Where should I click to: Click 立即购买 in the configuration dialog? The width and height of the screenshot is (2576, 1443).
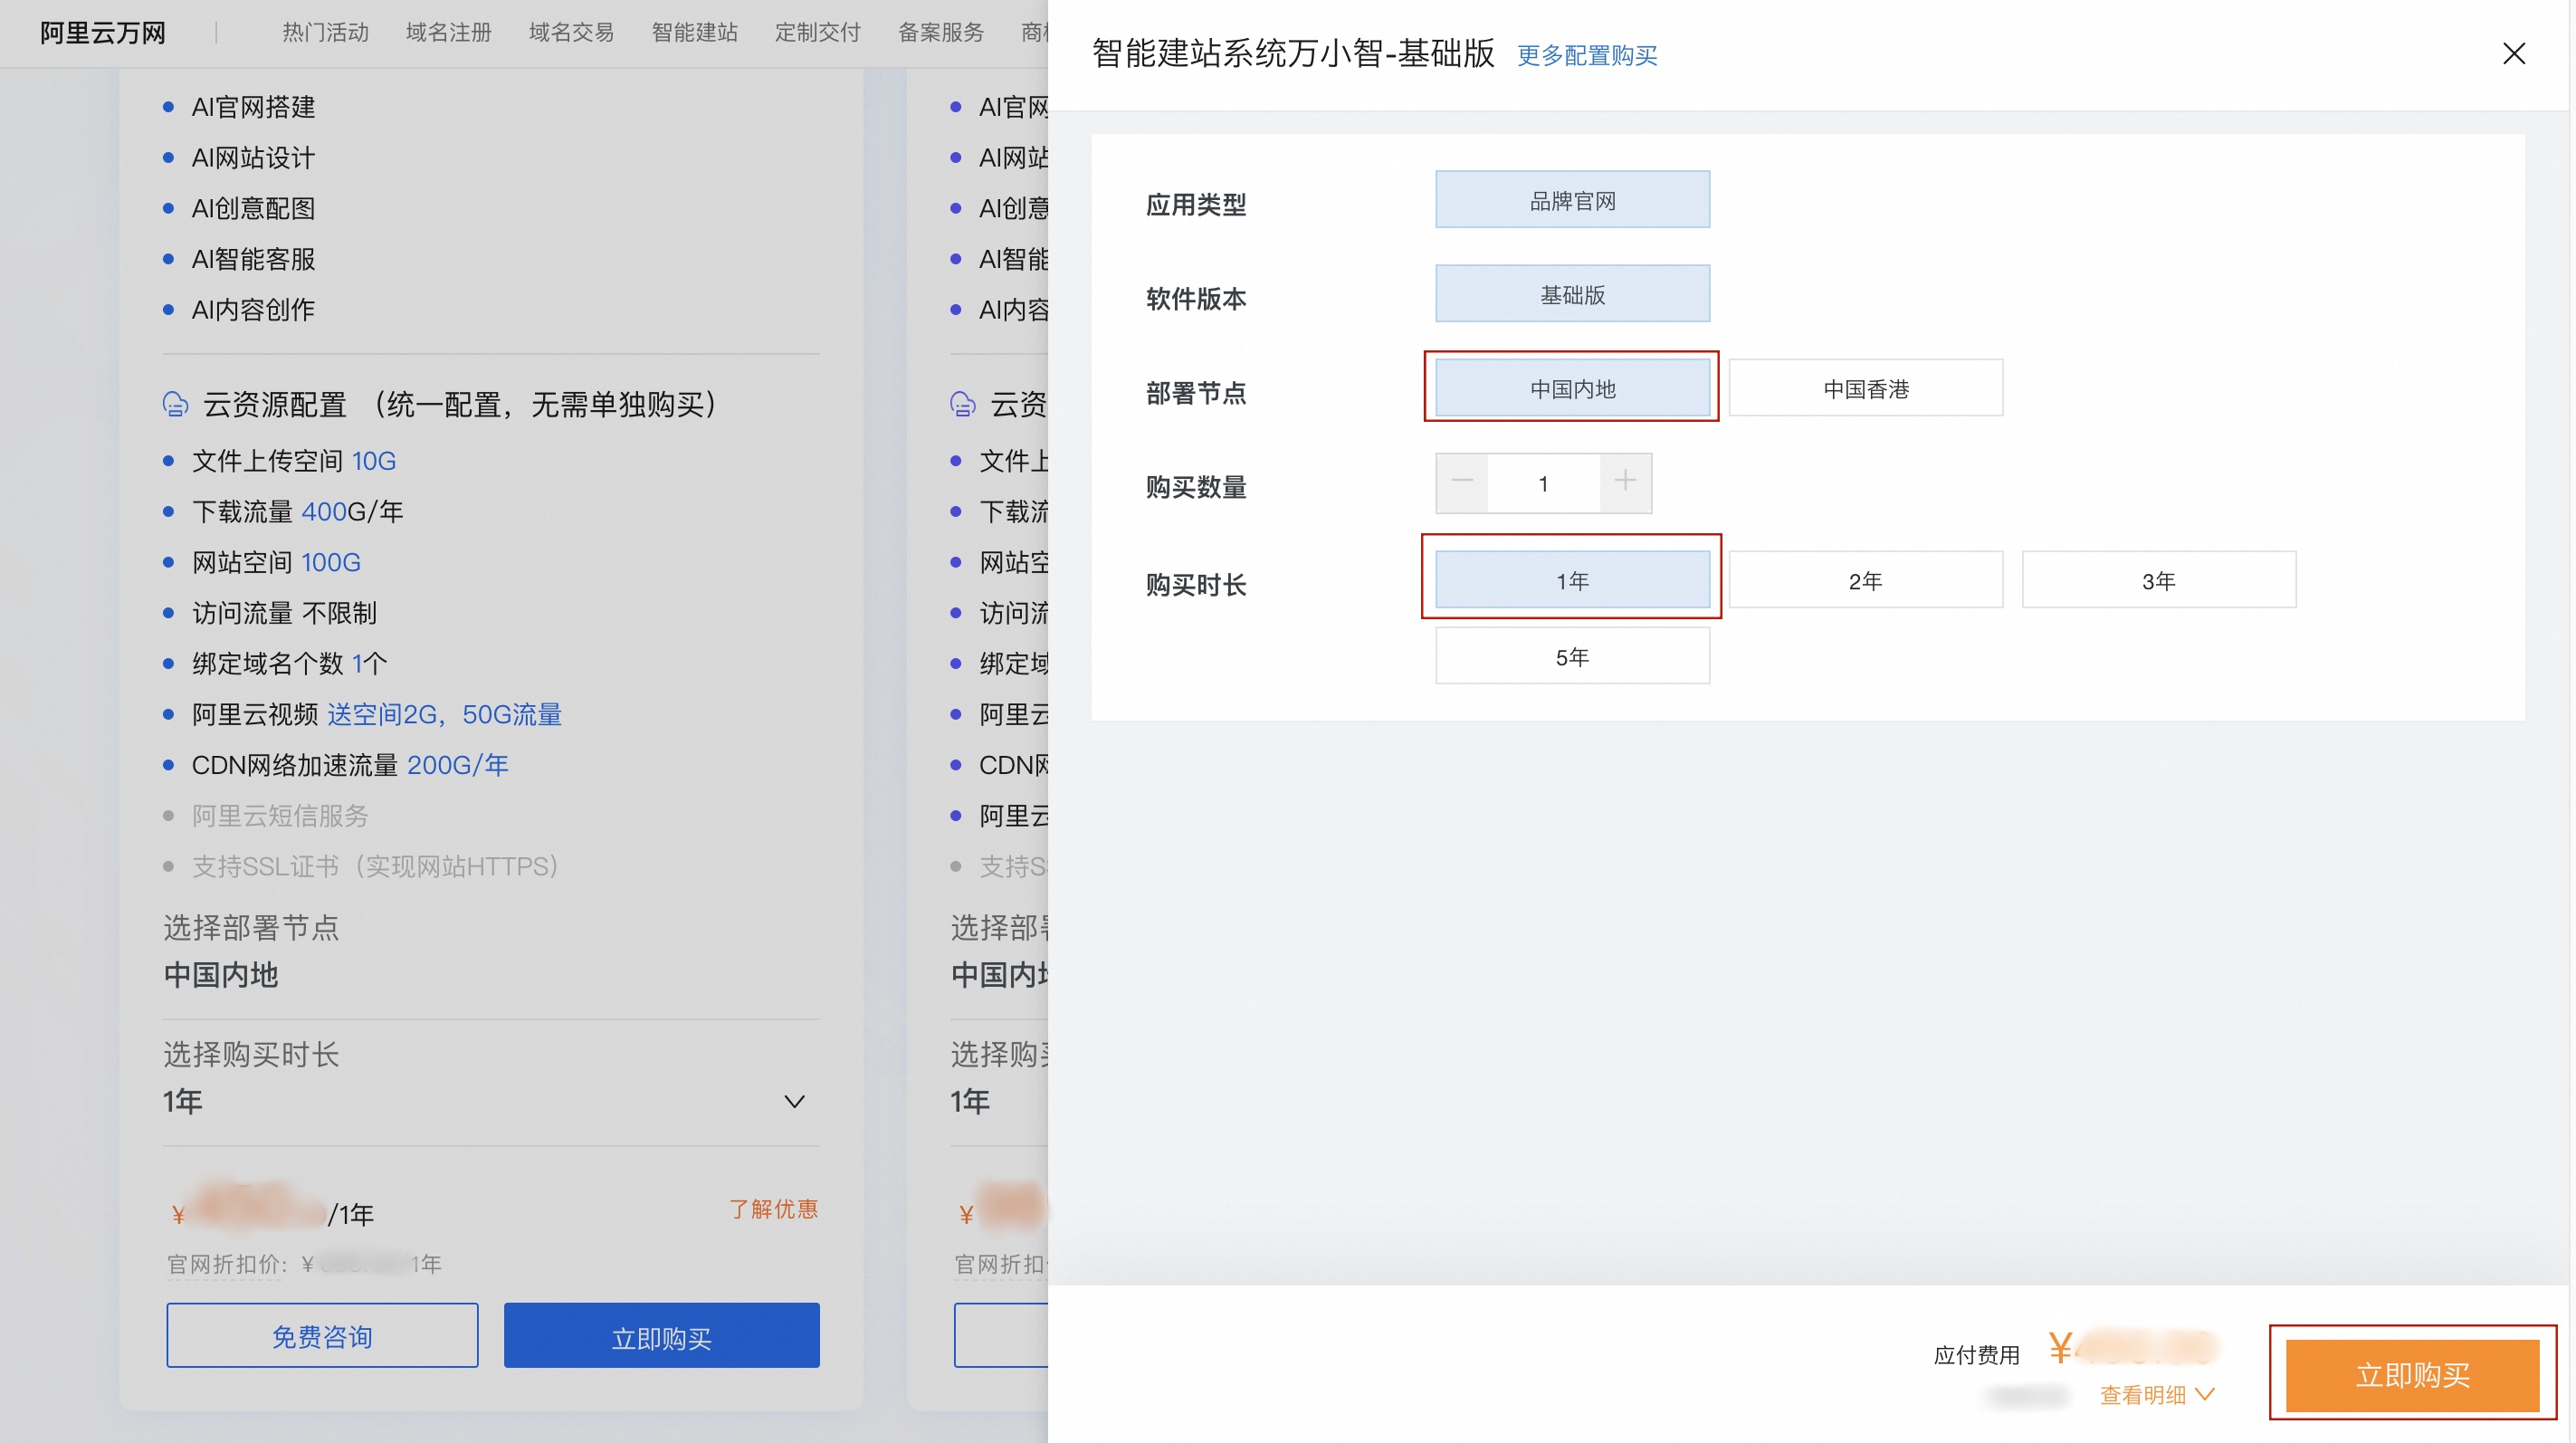coord(2412,1374)
